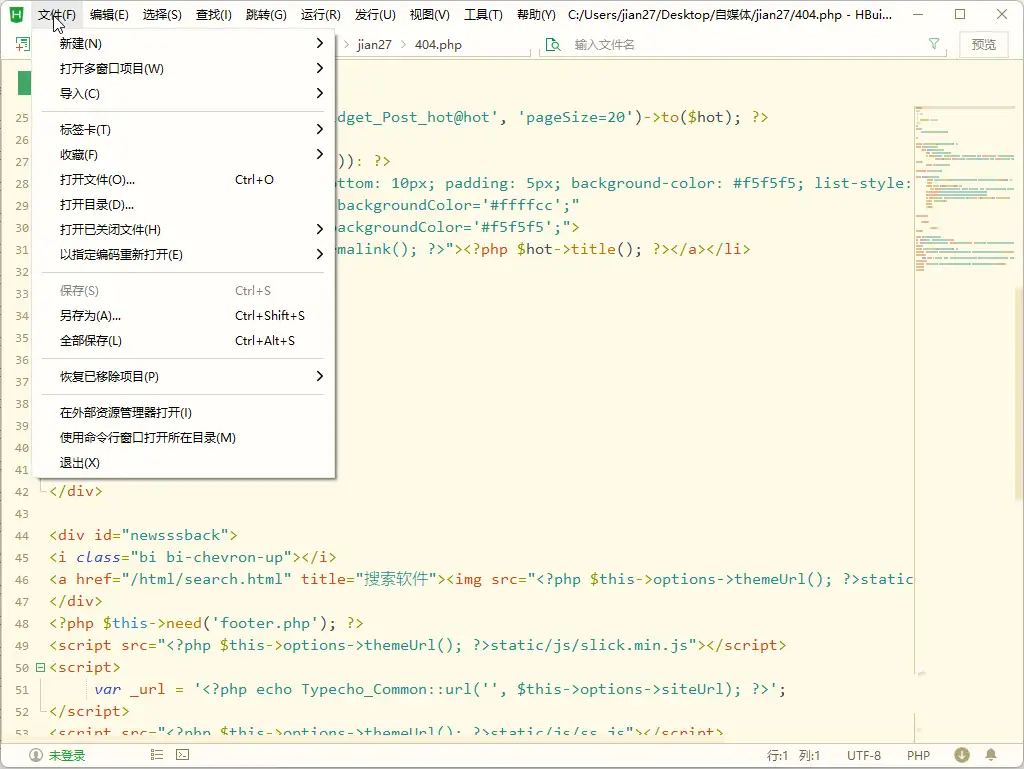Open the terminal icon in status bar
The width and height of the screenshot is (1024, 769).
[183, 755]
